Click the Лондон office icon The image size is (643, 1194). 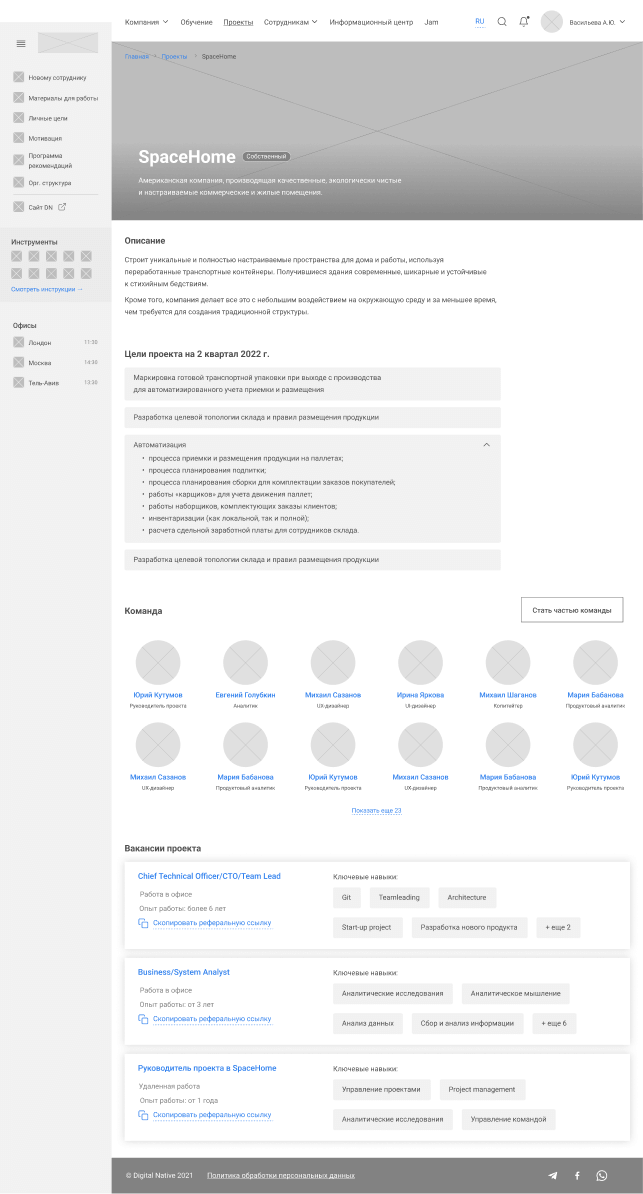pyautogui.click(x=18, y=343)
